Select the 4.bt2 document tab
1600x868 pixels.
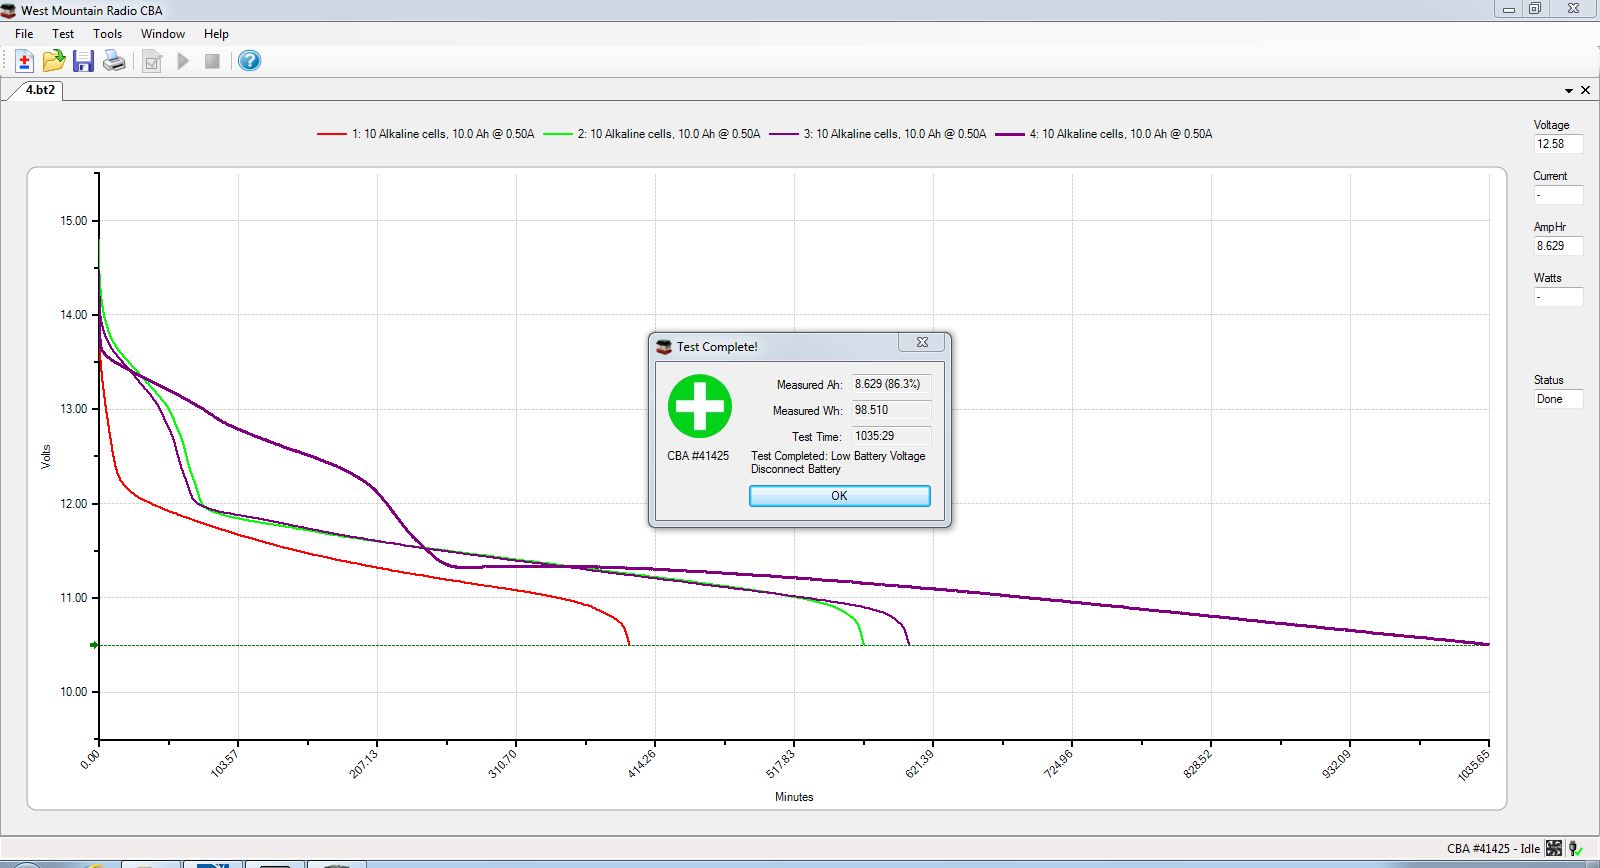tap(40, 90)
